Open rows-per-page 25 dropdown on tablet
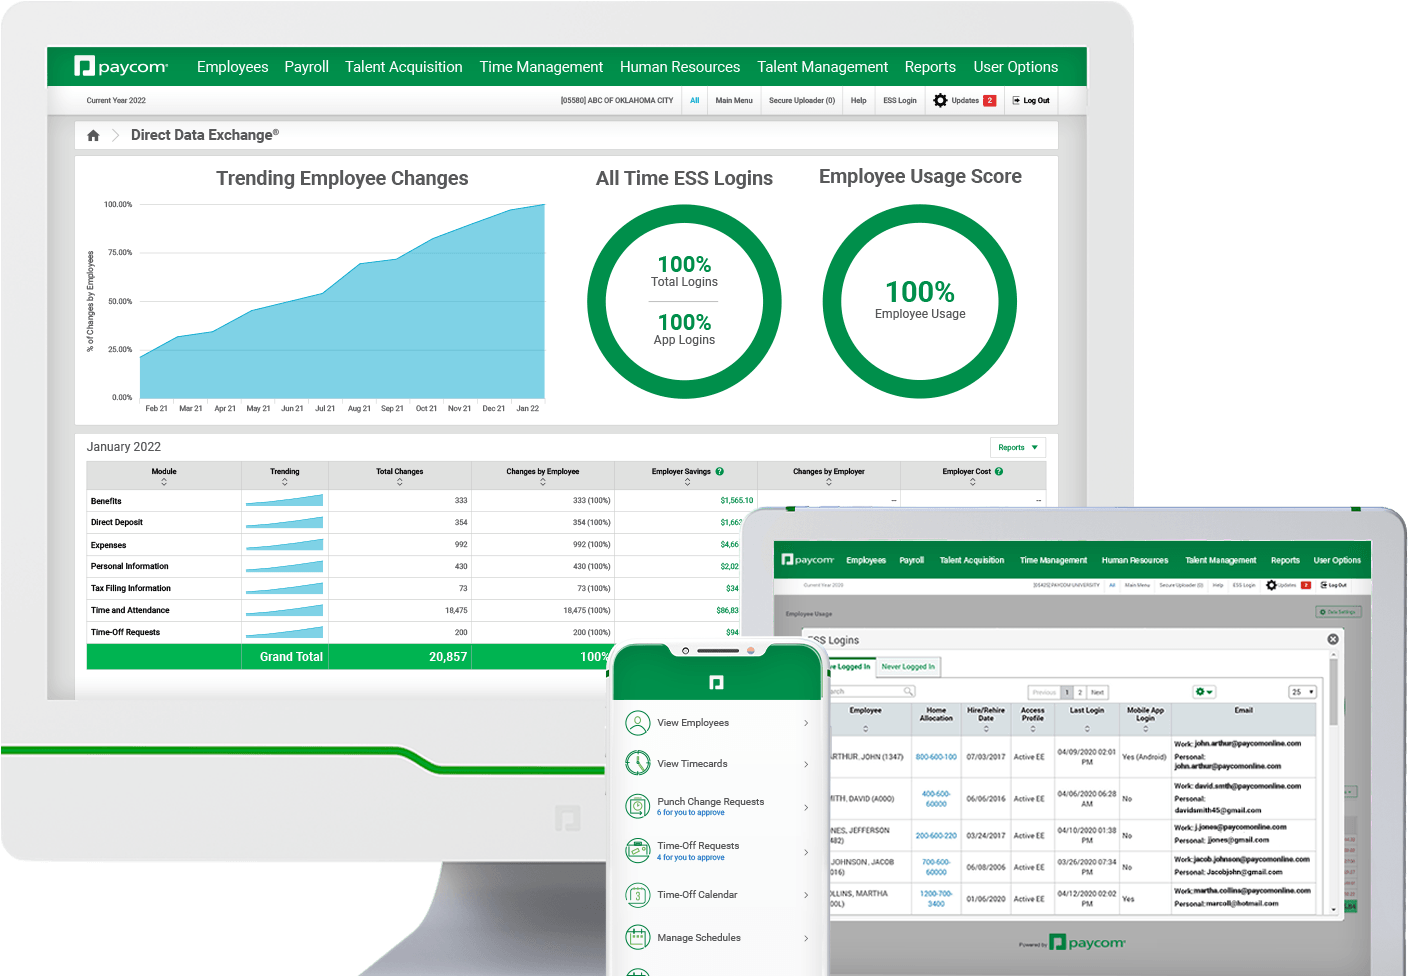 [1302, 692]
